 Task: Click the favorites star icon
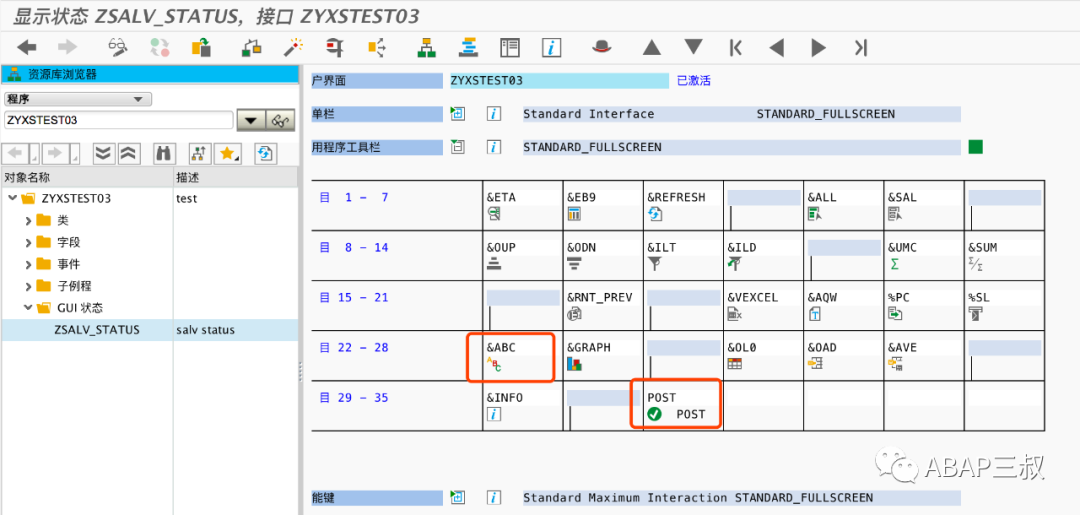point(227,154)
